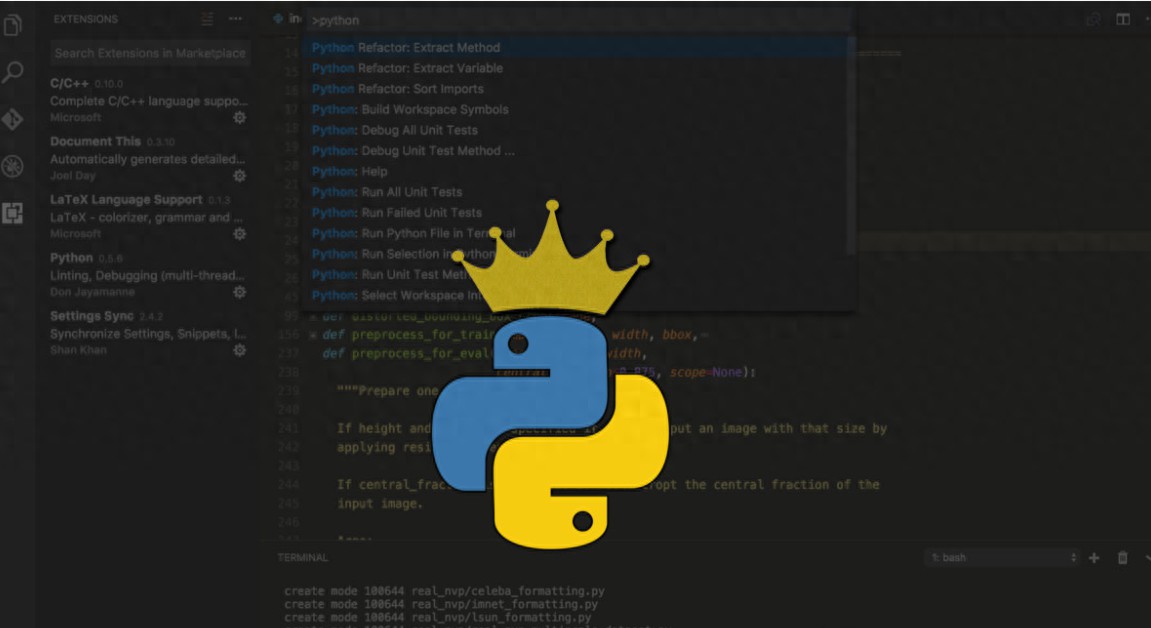
Task: Click the Search Extensions in Marketplace field
Action: [150, 53]
